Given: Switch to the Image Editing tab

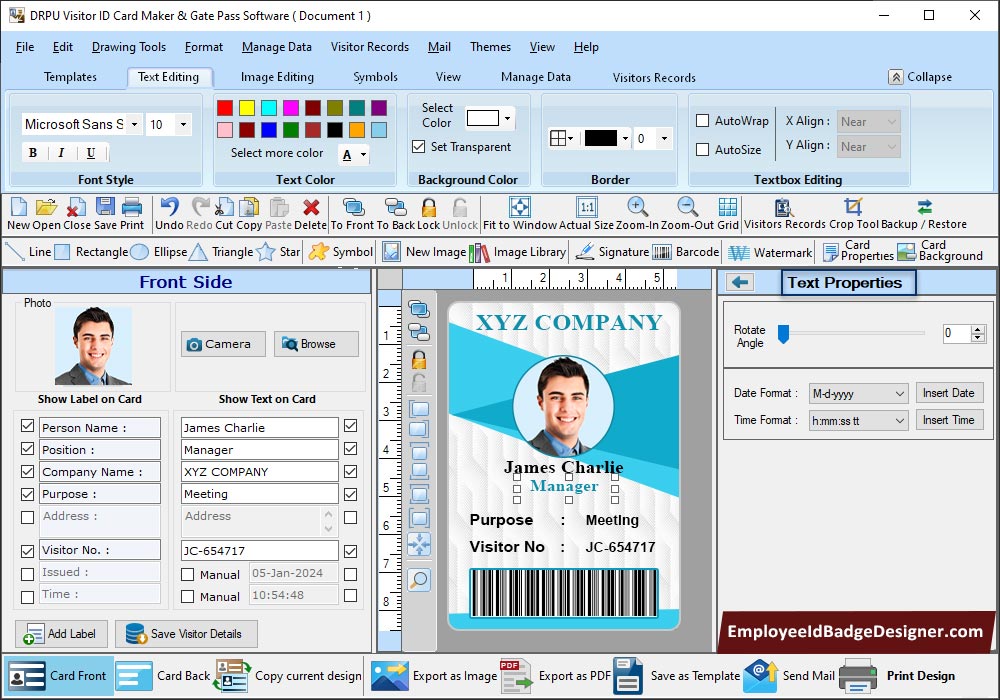Looking at the screenshot, I should tap(277, 77).
